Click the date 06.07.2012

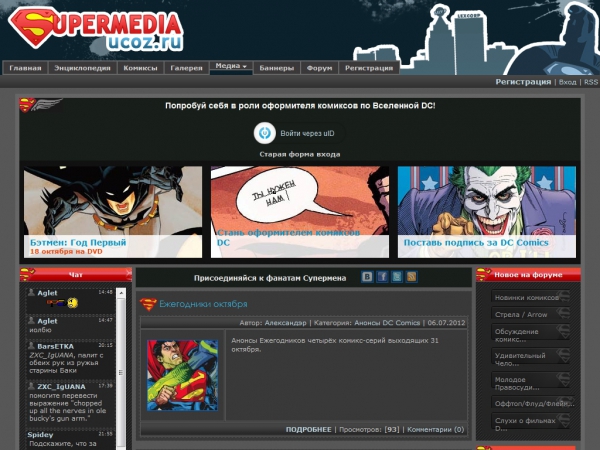(x=446, y=323)
